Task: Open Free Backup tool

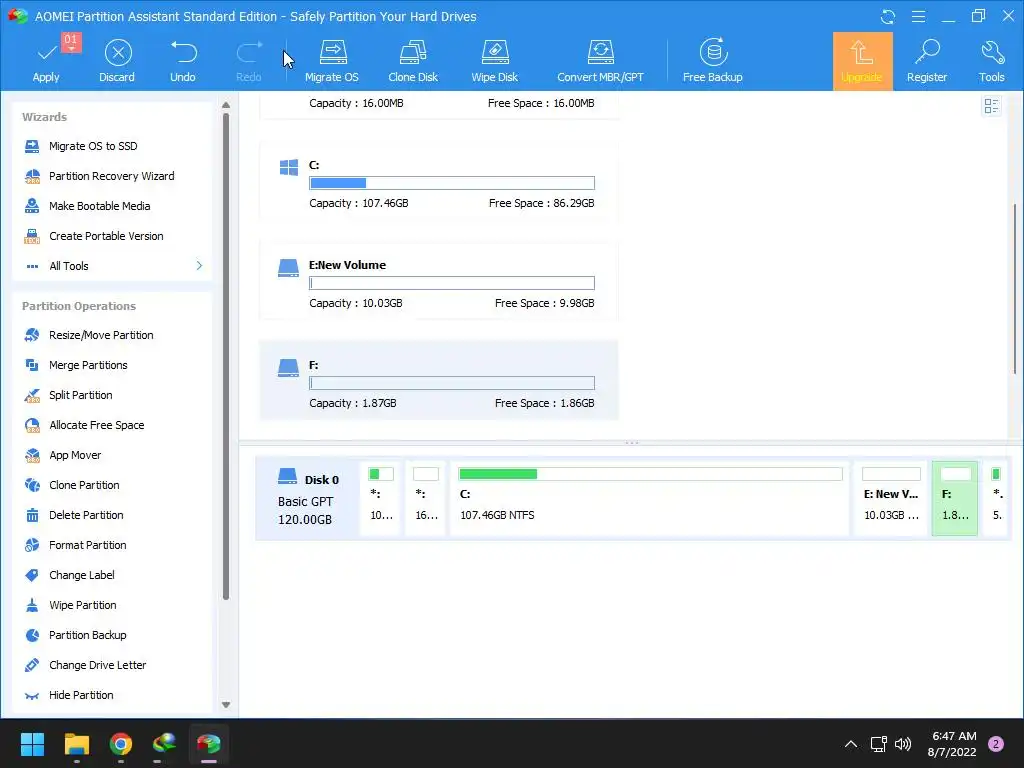Action: coord(712,61)
